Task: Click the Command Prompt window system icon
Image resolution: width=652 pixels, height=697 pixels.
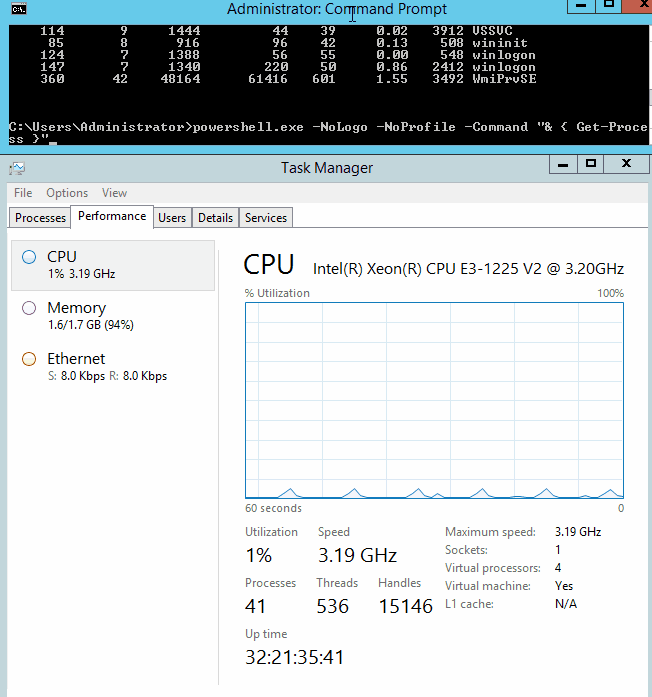Action: 19,9
